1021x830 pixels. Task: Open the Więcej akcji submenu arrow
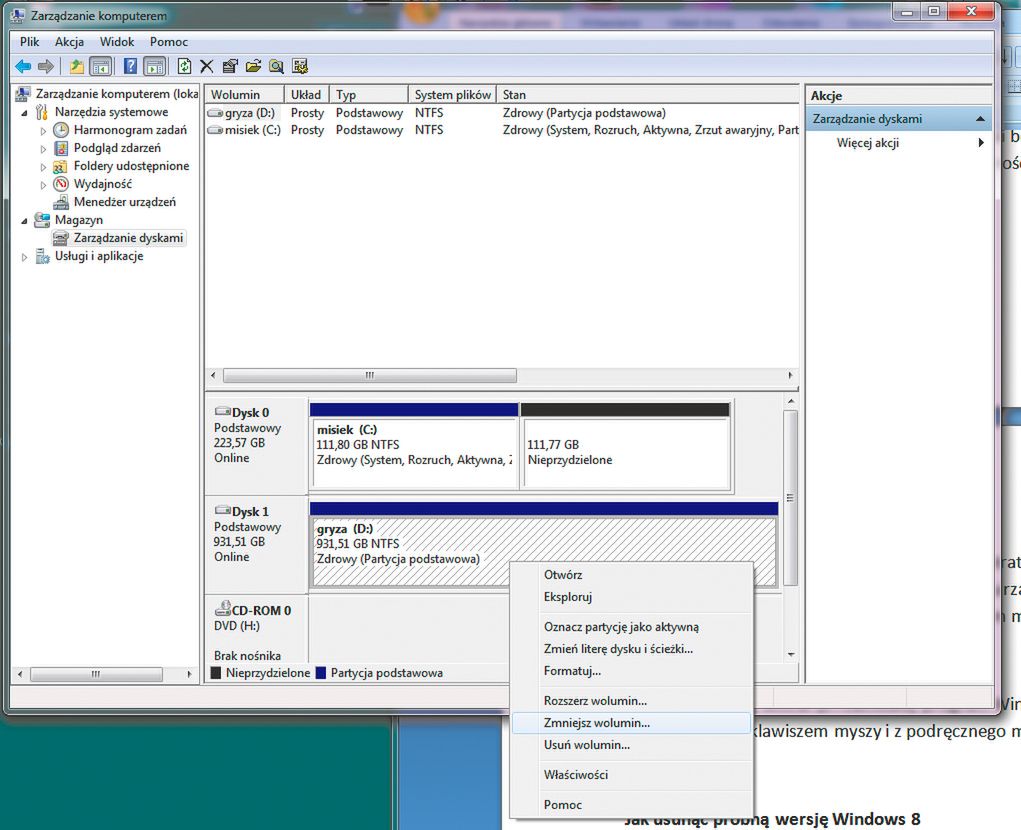point(981,143)
